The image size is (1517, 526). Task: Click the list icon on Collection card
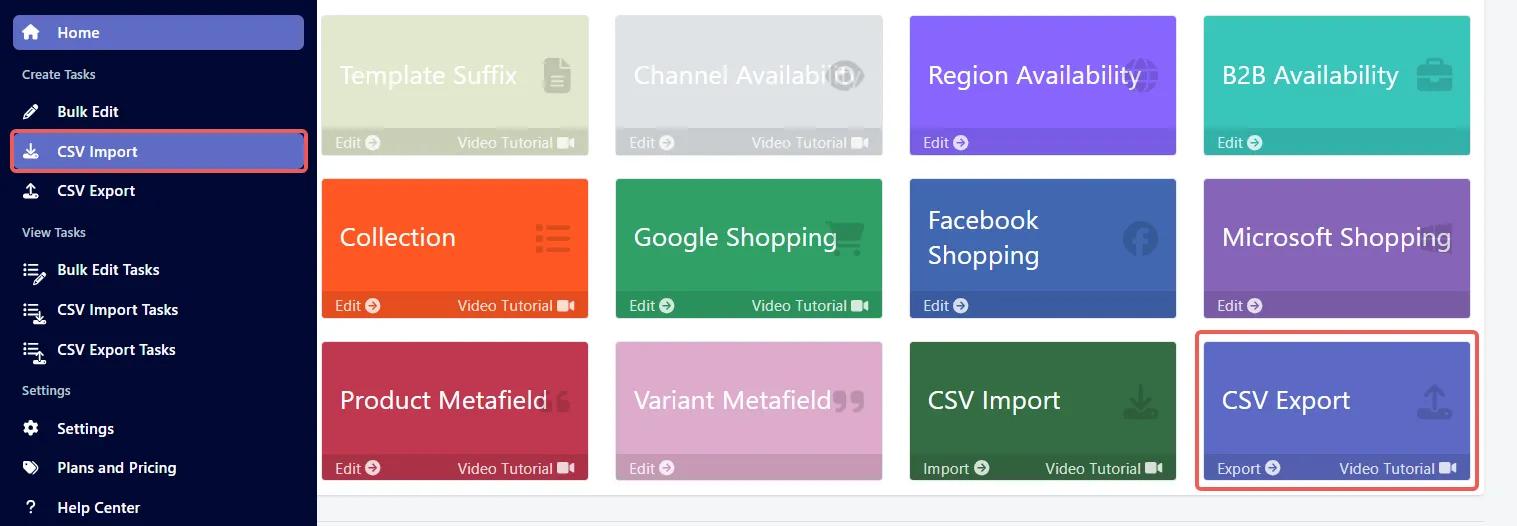[x=553, y=238]
